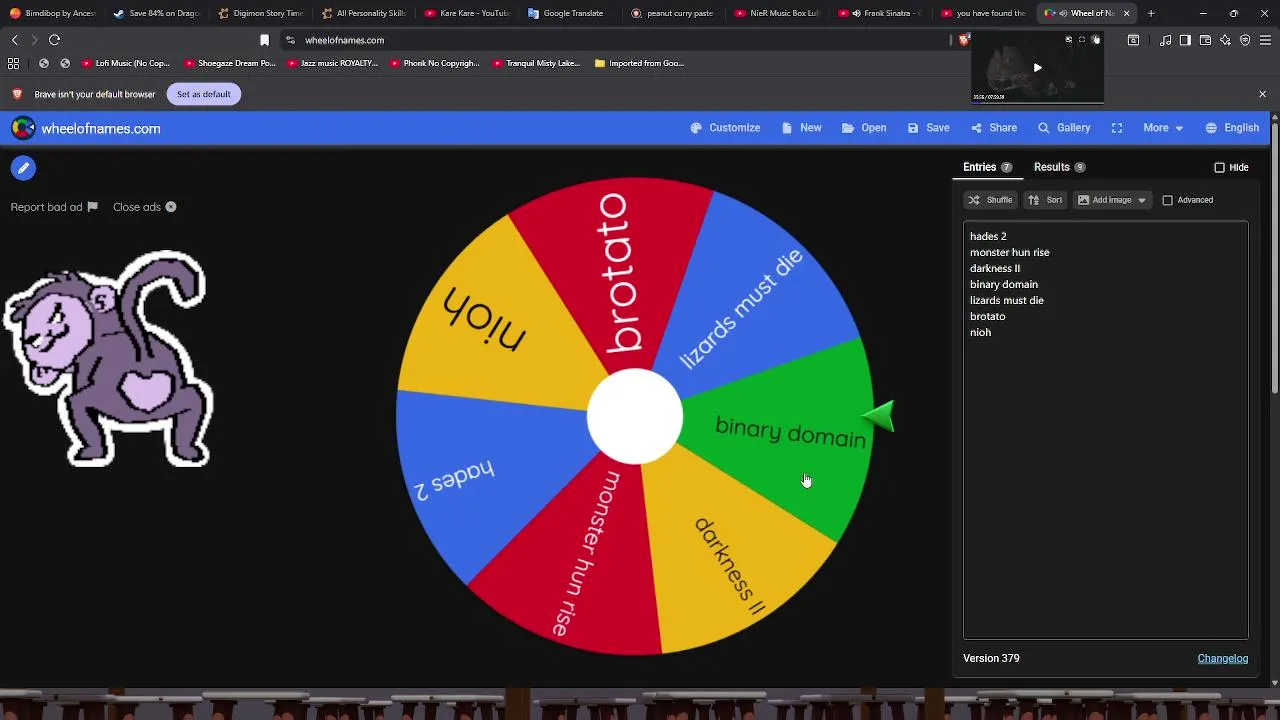The width and height of the screenshot is (1280, 720).
Task: Click 'Version 379' text
Action: (x=991, y=658)
